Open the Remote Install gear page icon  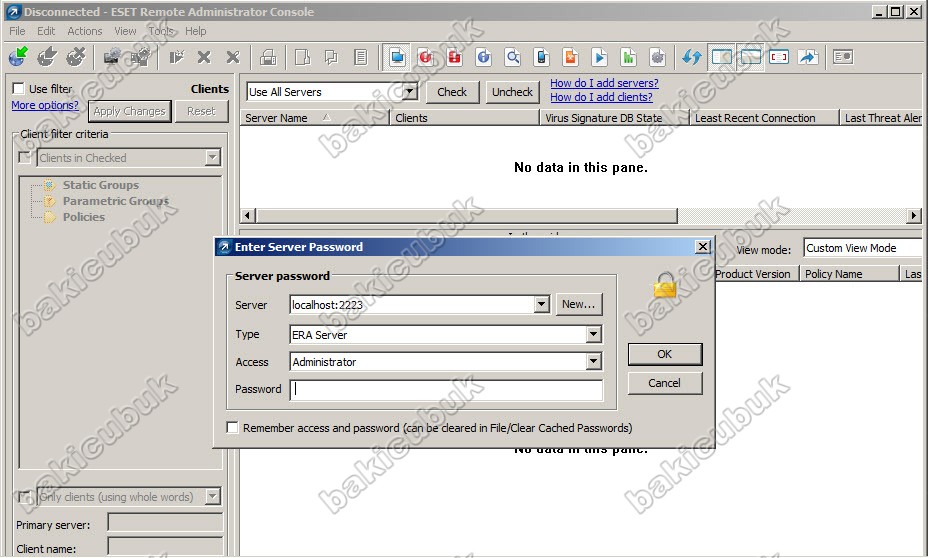coord(658,57)
